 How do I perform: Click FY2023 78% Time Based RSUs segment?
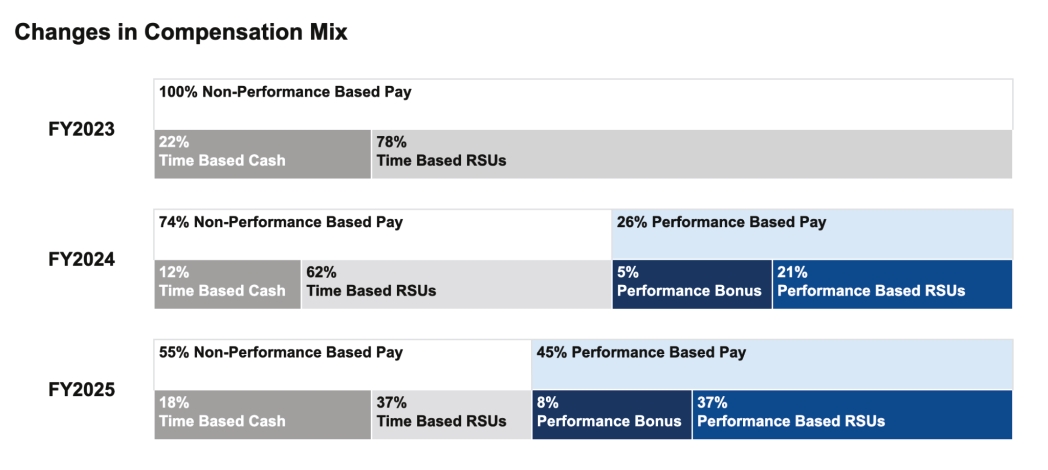coord(691,155)
